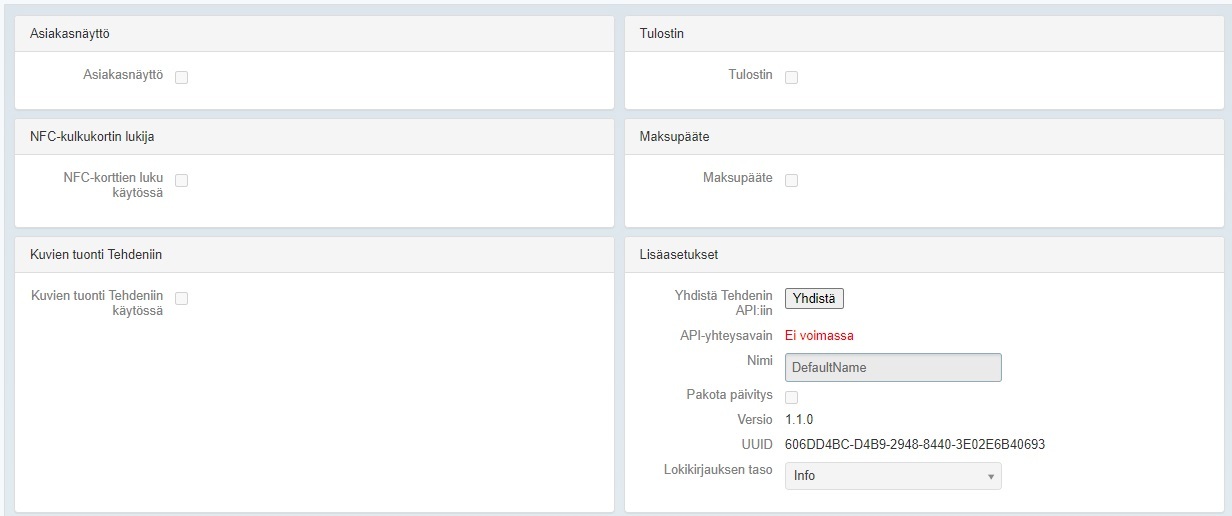
Task: Click the Yhdistä Tehdenin API:iin label
Action: [723, 303]
